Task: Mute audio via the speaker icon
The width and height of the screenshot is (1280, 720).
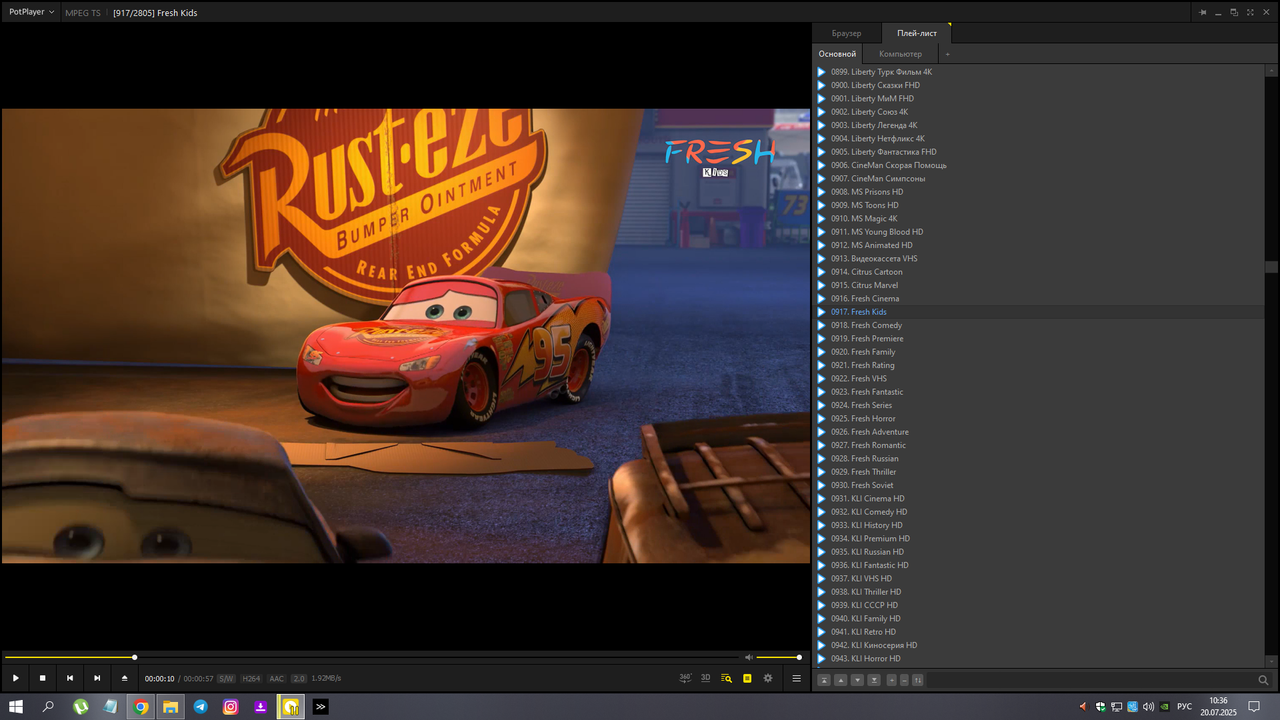Action: point(749,657)
